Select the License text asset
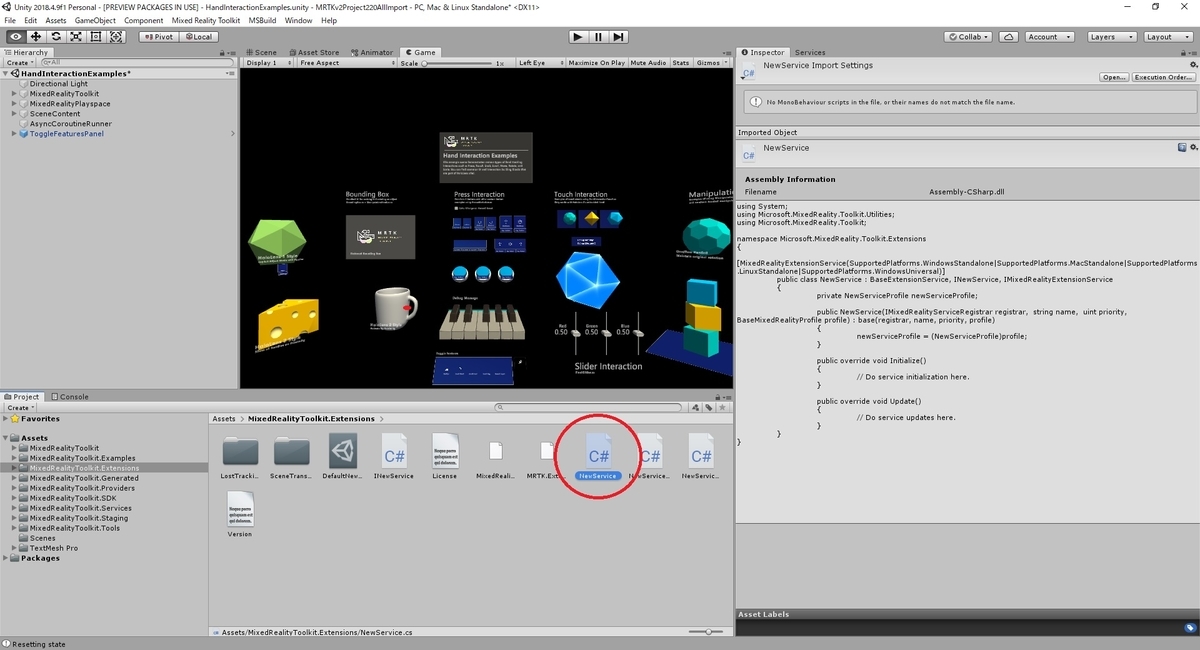The height and width of the screenshot is (650, 1200). click(x=445, y=458)
